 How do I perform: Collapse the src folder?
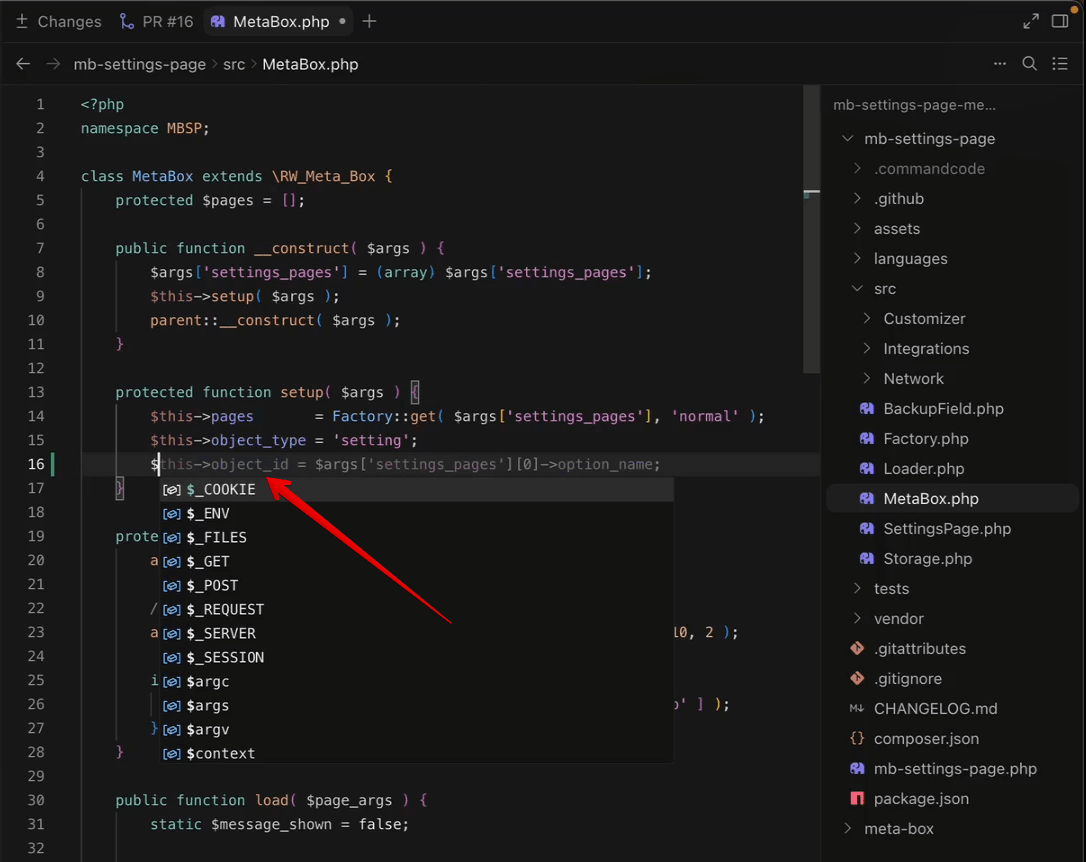[857, 289]
